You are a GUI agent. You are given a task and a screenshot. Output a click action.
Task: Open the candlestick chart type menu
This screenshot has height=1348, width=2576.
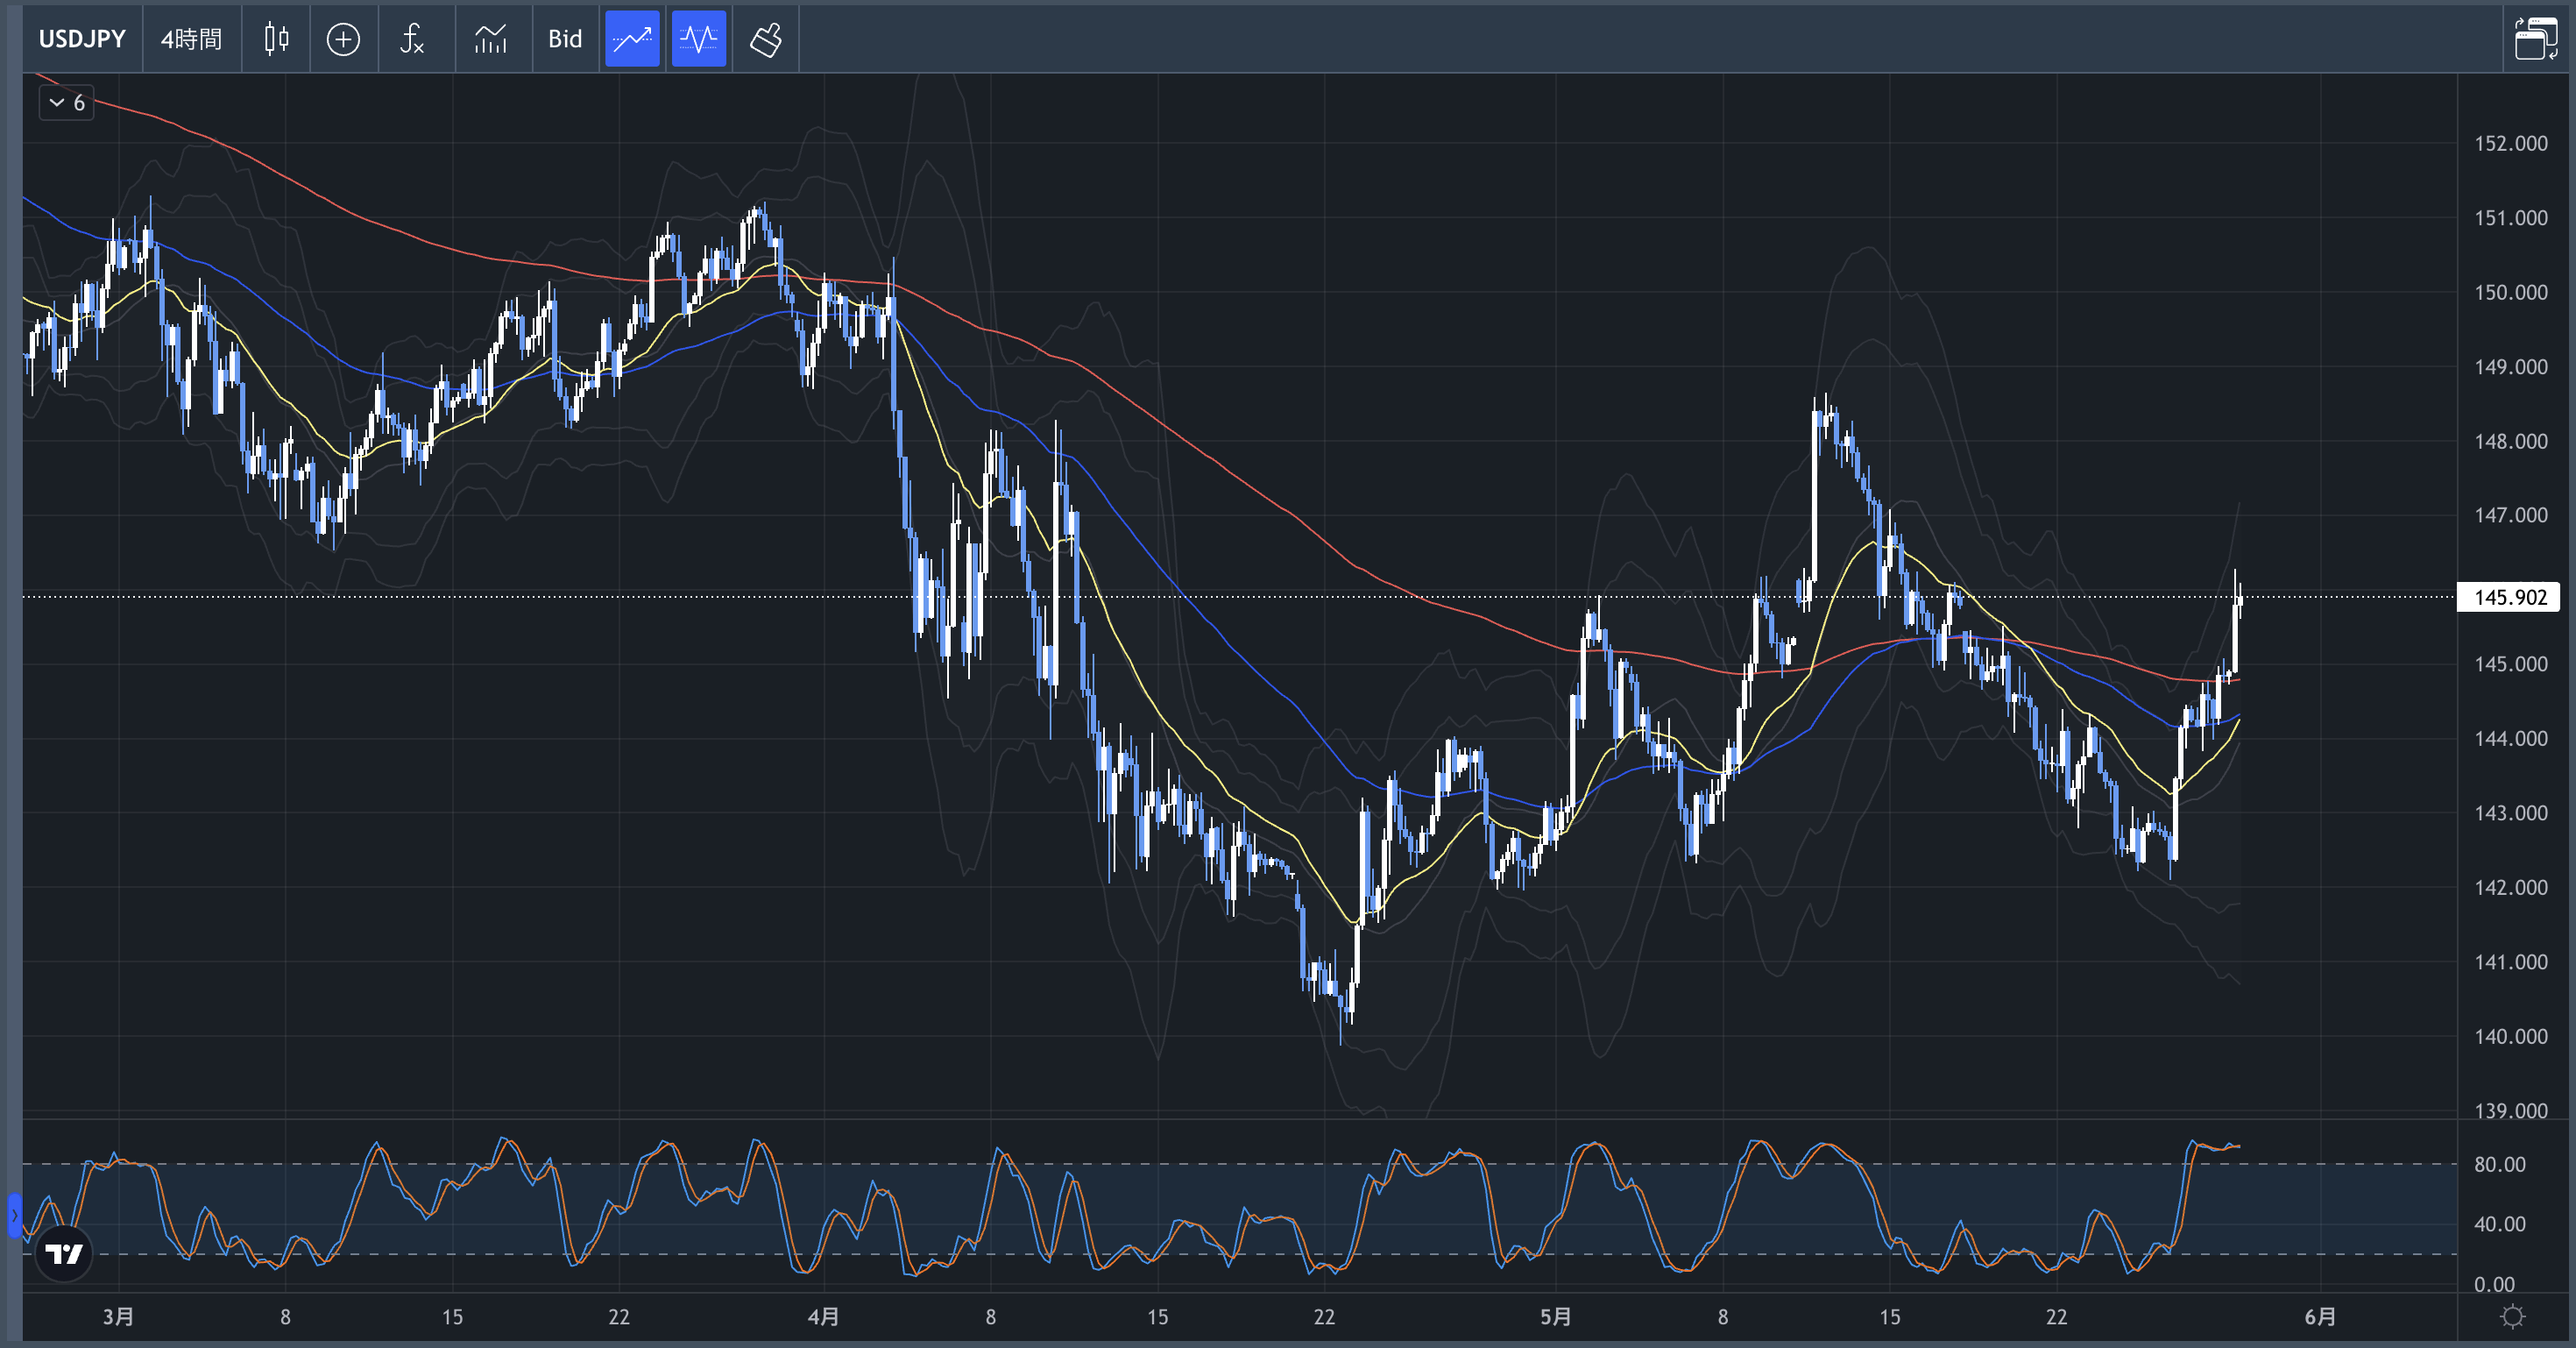pos(276,39)
